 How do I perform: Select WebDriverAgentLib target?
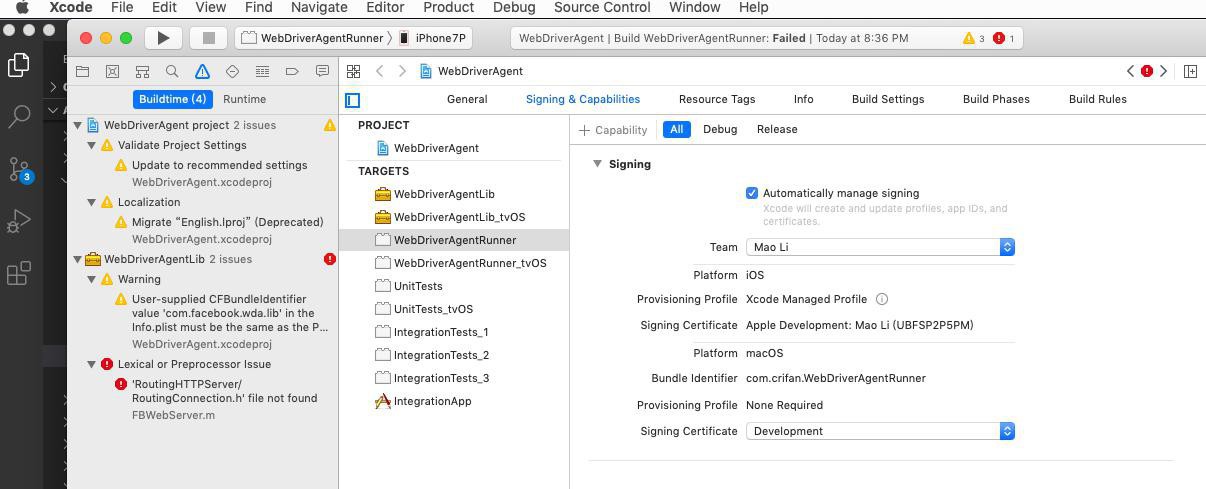pyautogui.click(x=444, y=194)
